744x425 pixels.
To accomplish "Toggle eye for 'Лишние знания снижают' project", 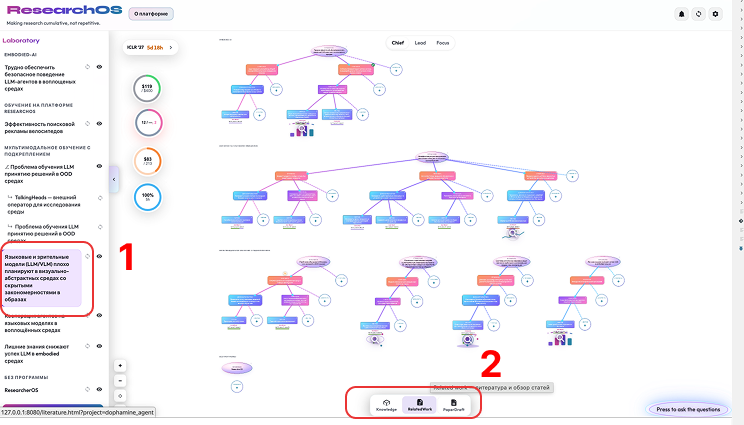I will (x=99, y=346).
